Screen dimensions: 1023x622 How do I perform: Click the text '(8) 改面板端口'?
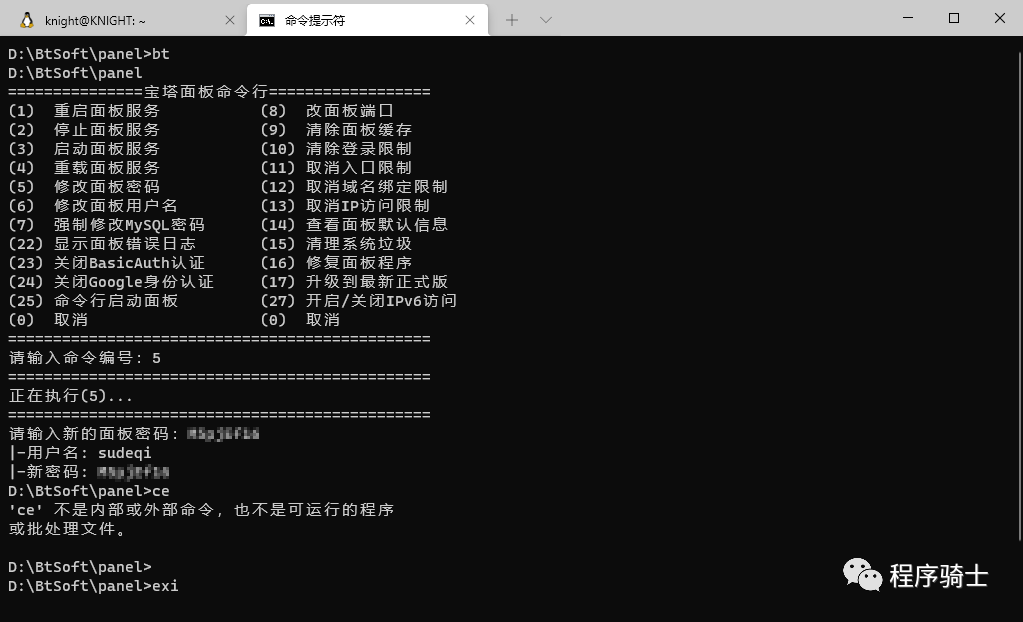pyautogui.click(x=327, y=111)
